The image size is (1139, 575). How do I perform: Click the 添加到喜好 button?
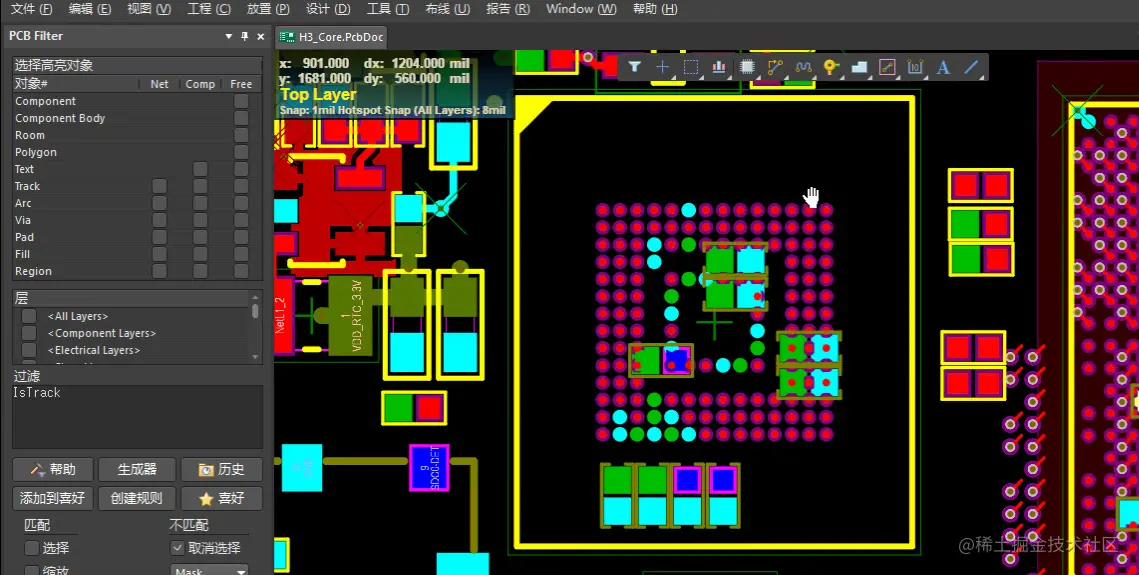(52, 498)
